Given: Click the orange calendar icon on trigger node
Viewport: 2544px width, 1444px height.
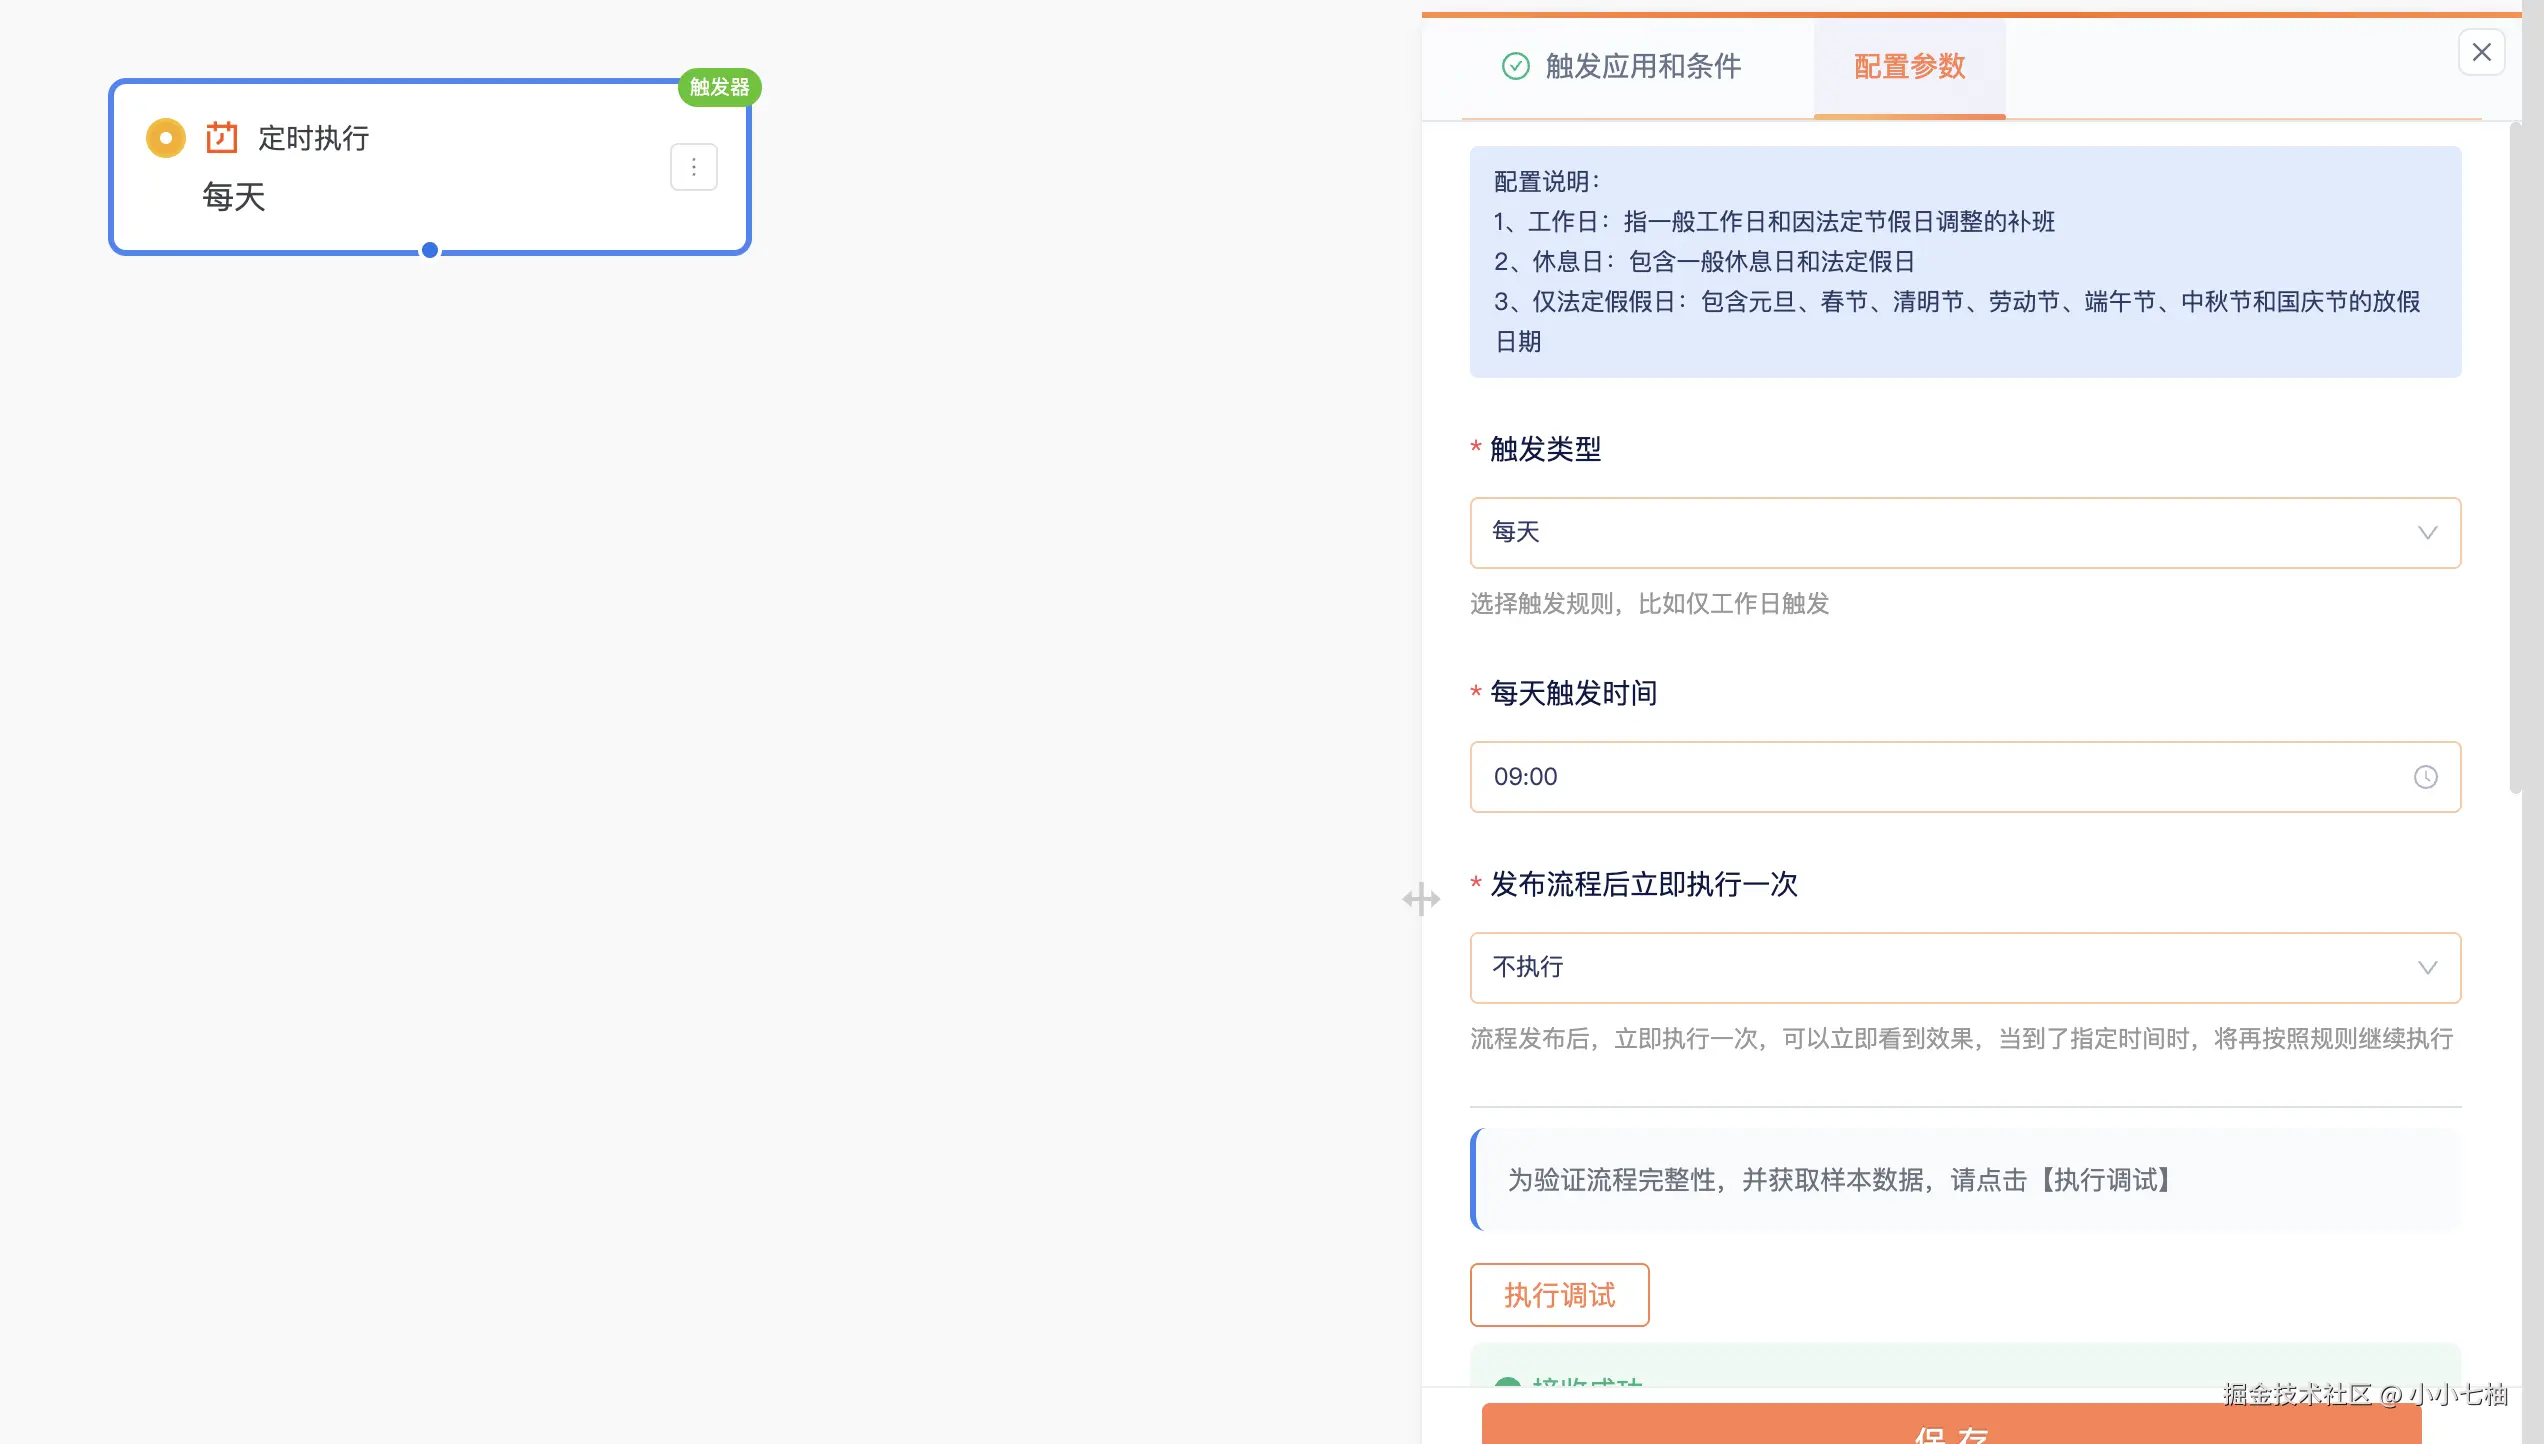Looking at the screenshot, I should (221, 137).
